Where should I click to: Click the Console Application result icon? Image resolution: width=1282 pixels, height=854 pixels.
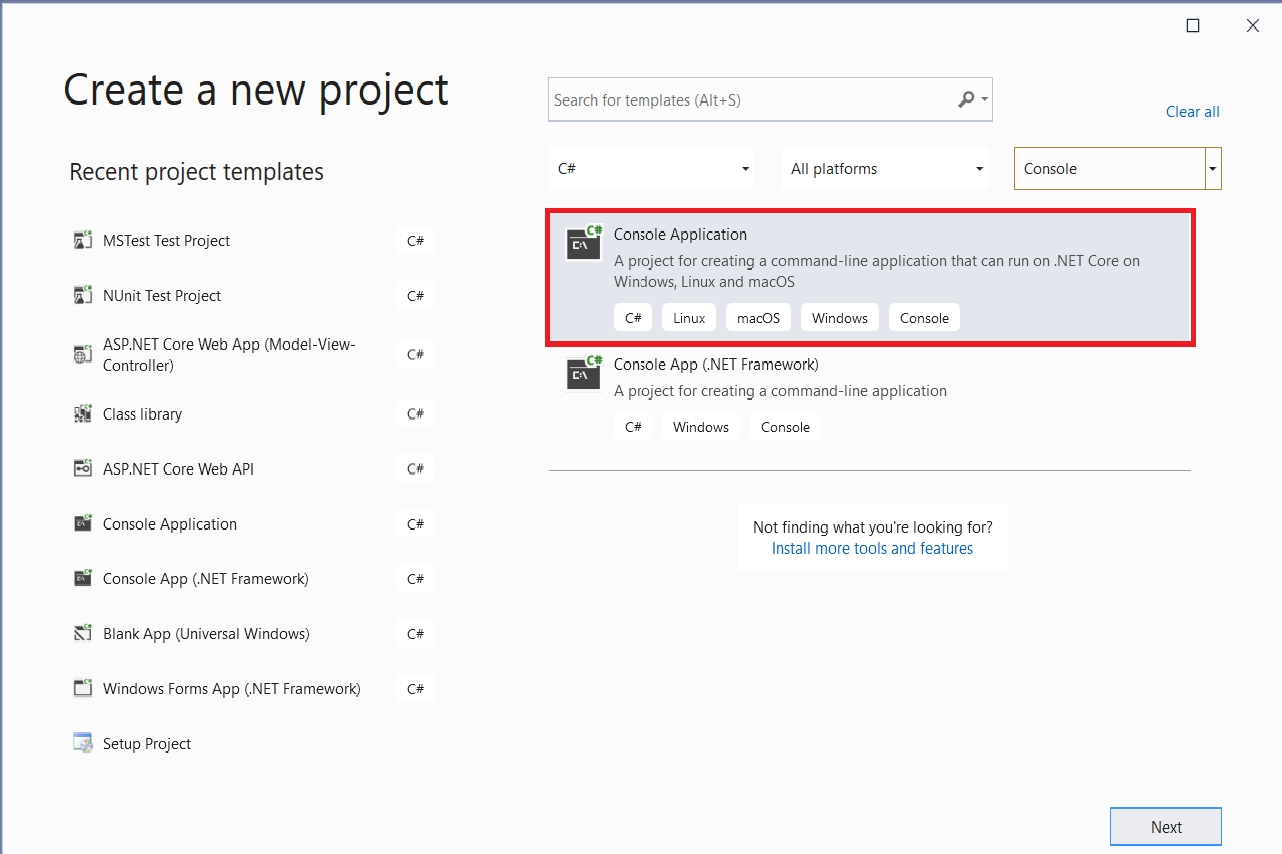pyautogui.click(x=584, y=242)
